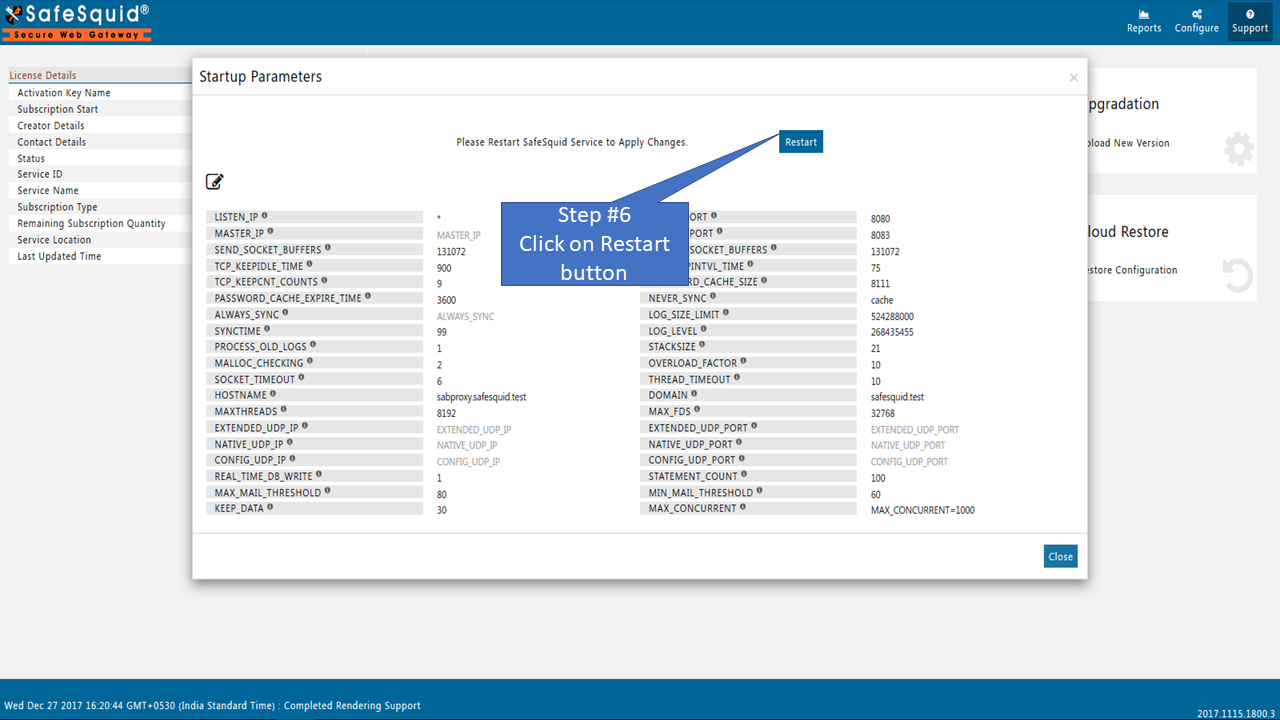Select Remaining Subscription Quantity entry
Image resolution: width=1280 pixels, height=720 pixels.
pyautogui.click(x=92, y=224)
